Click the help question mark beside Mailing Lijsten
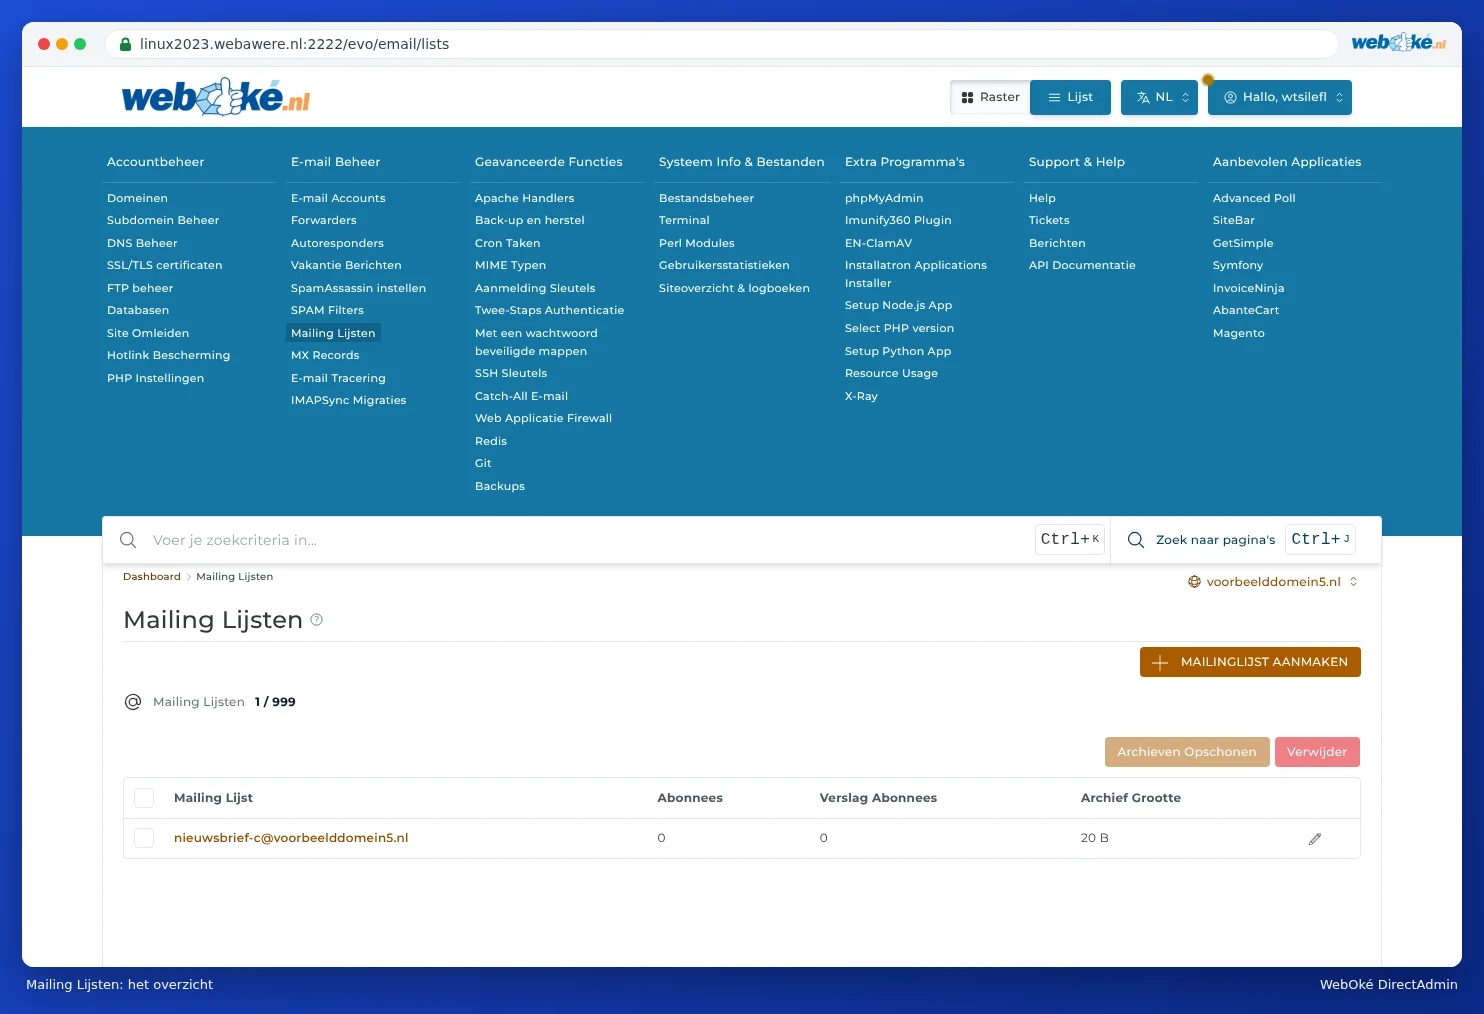The width and height of the screenshot is (1484, 1014). (317, 620)
